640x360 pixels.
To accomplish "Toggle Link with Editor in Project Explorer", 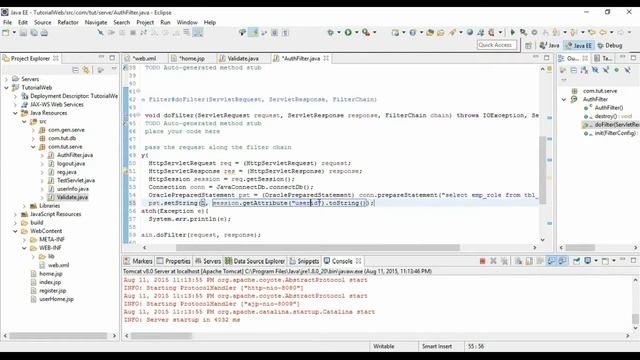I will (86, 70).
